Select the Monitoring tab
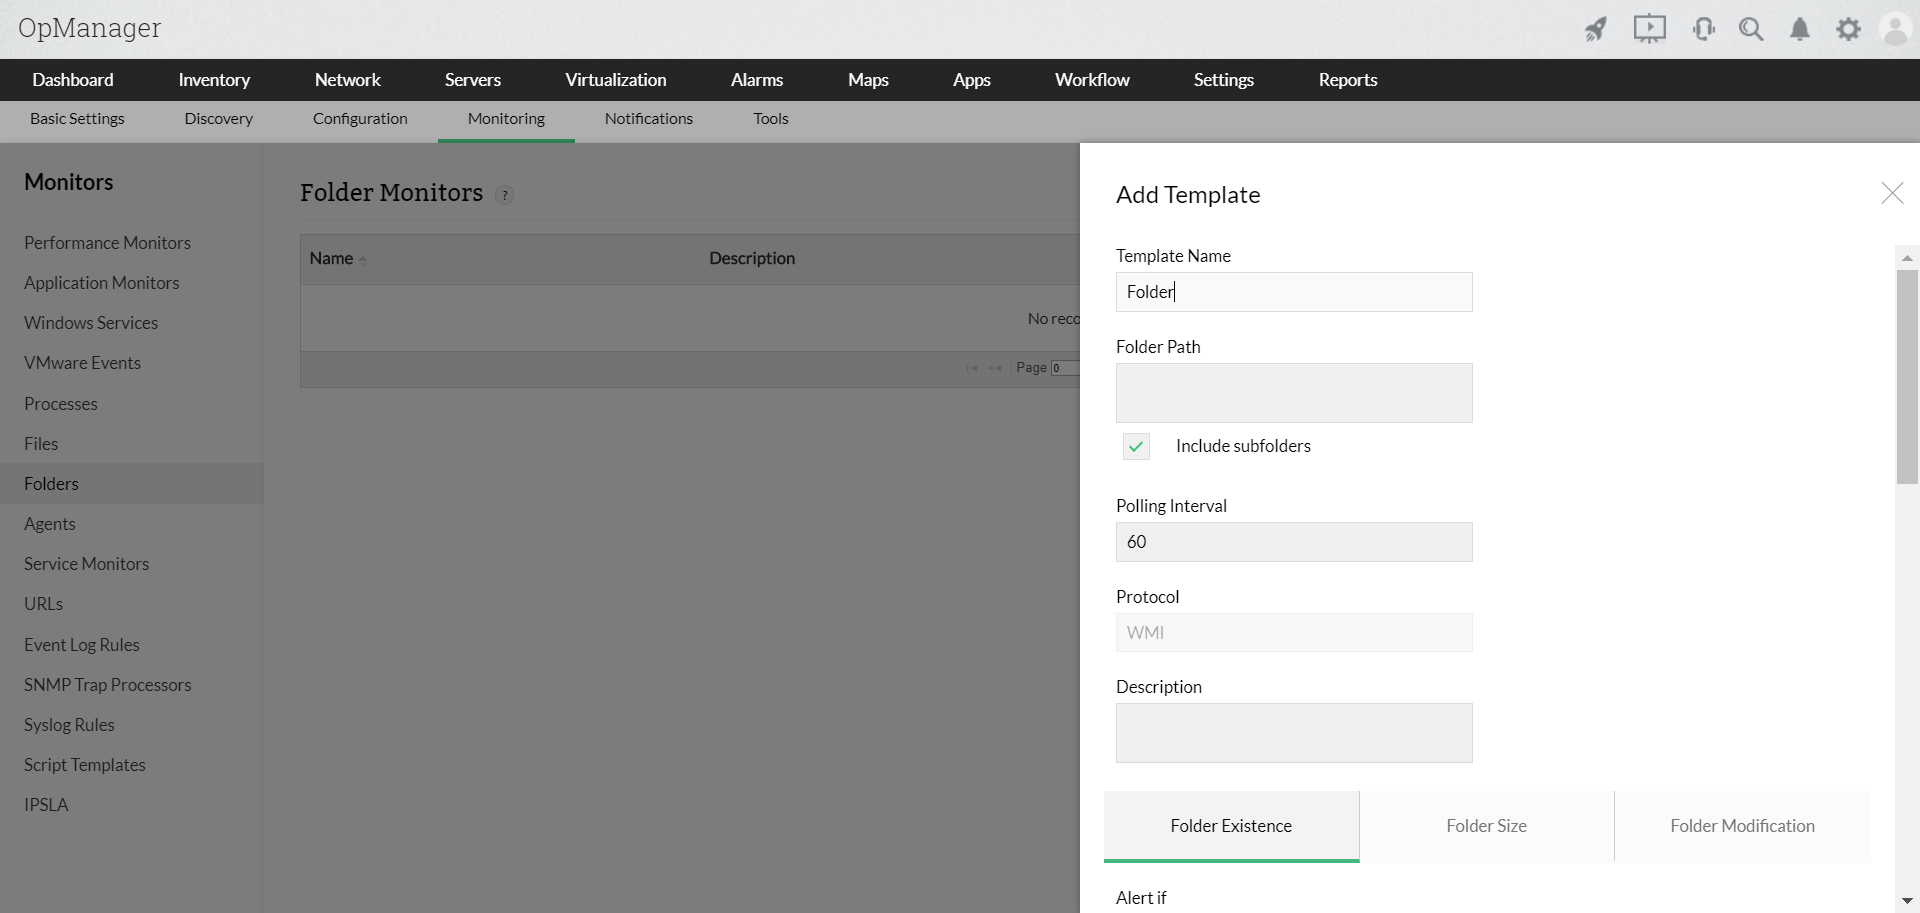This screenshot has height=913, width=1920. click(x=506, y=119)
